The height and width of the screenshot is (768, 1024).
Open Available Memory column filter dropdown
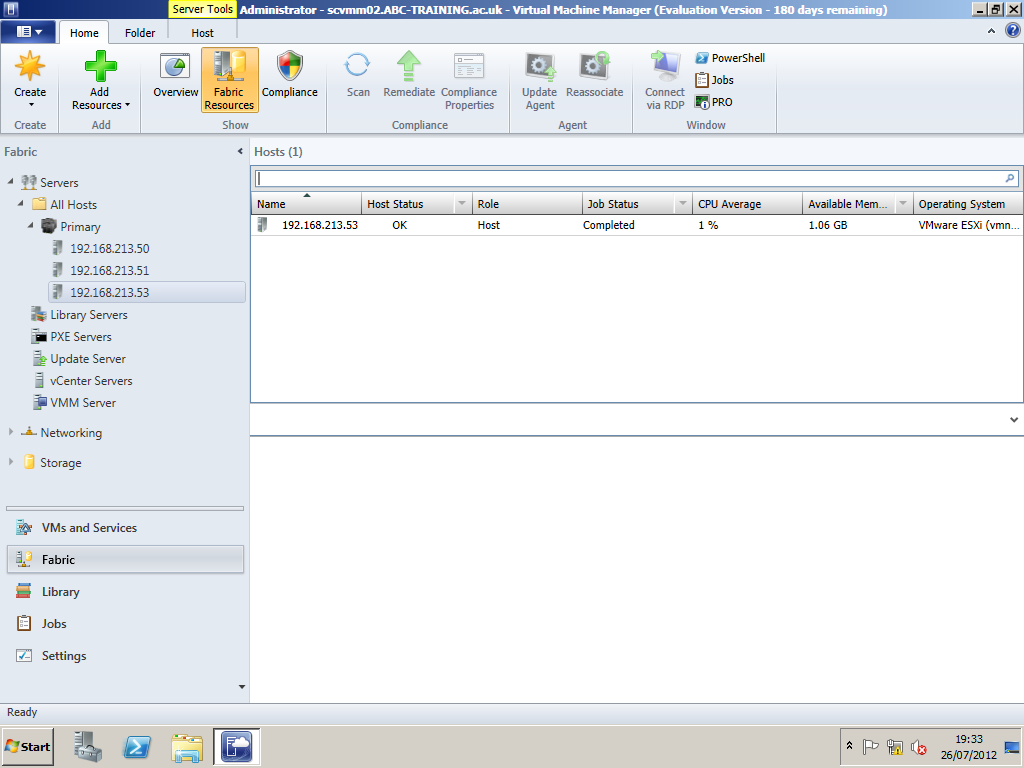pyautogui.click(x=903, y=204)
